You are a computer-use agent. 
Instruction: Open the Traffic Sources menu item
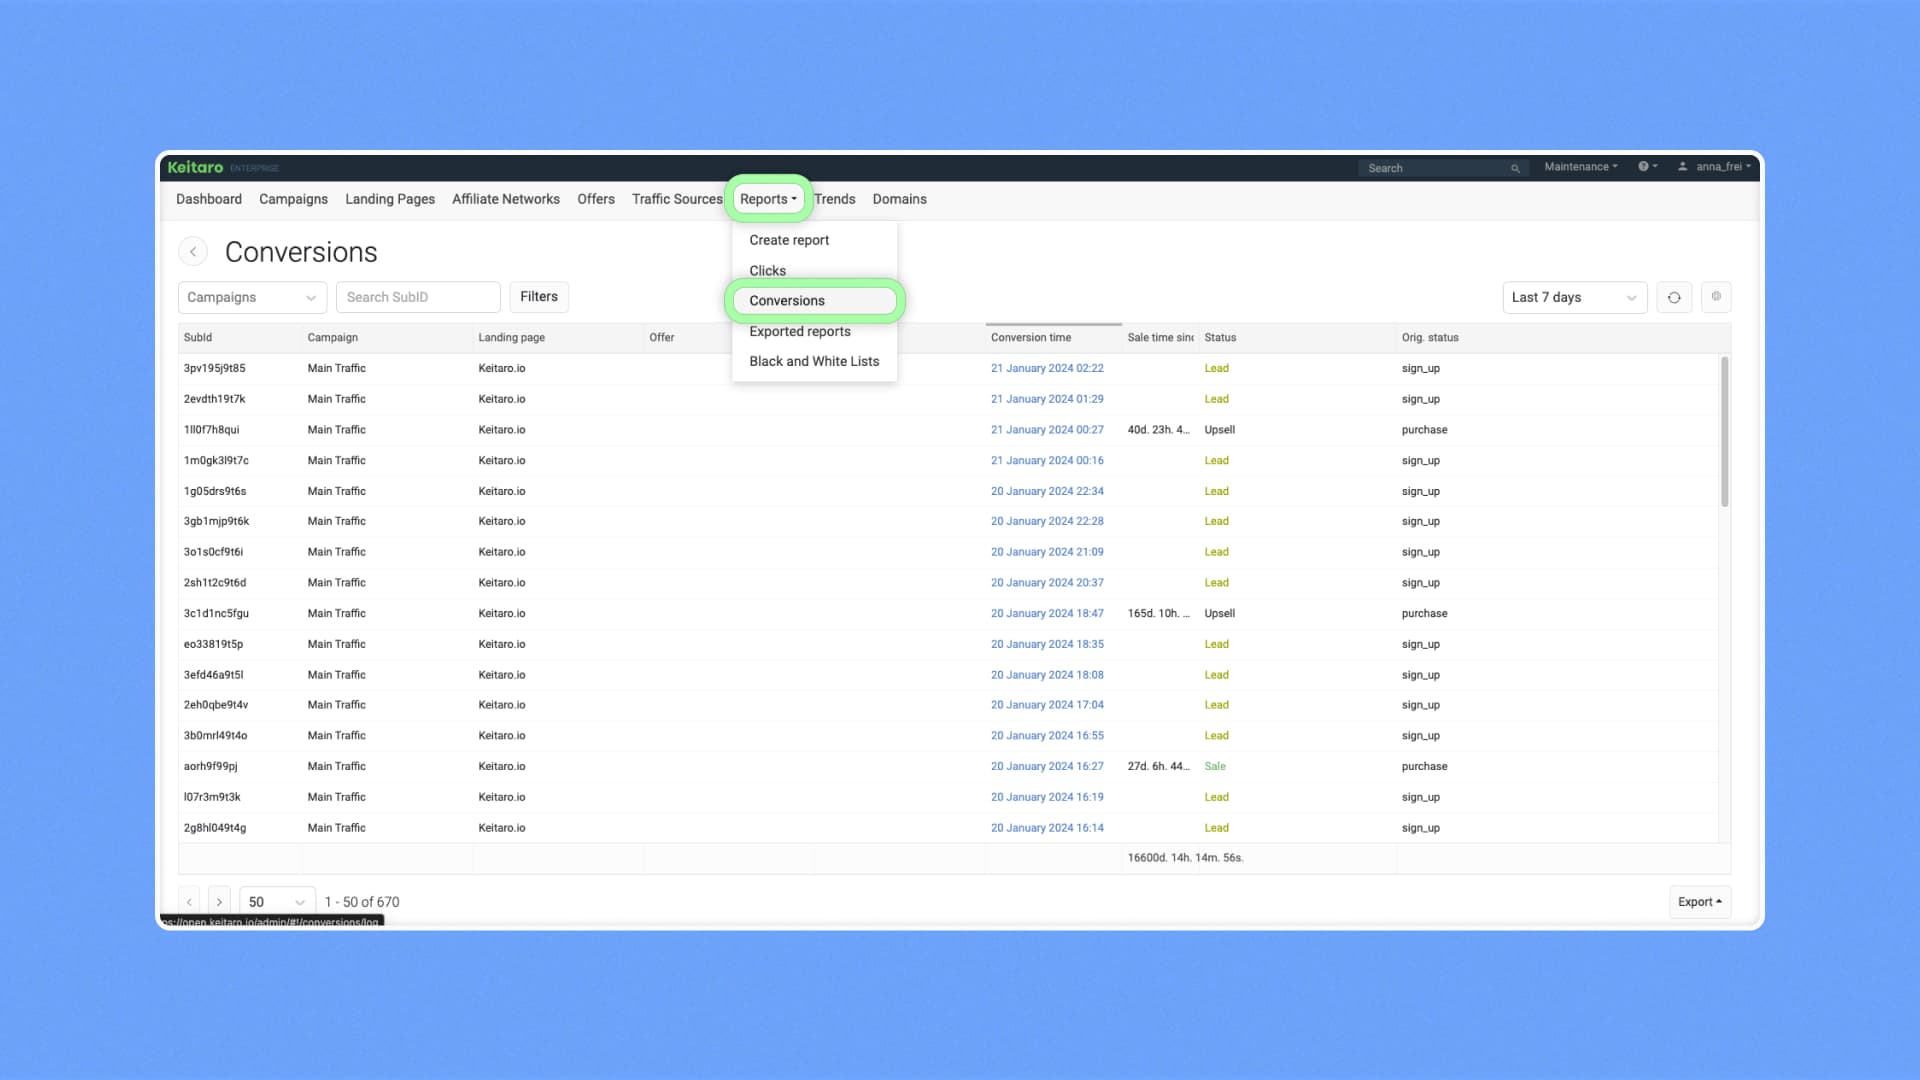[x=677, y=199]
